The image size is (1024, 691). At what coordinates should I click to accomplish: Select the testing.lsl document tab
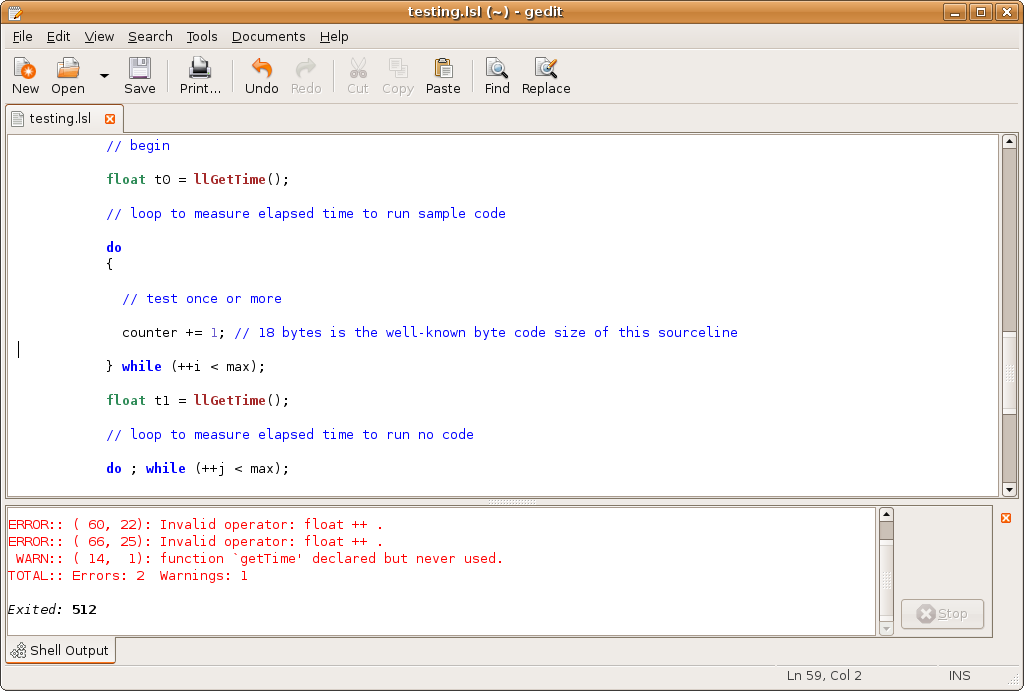58,118
